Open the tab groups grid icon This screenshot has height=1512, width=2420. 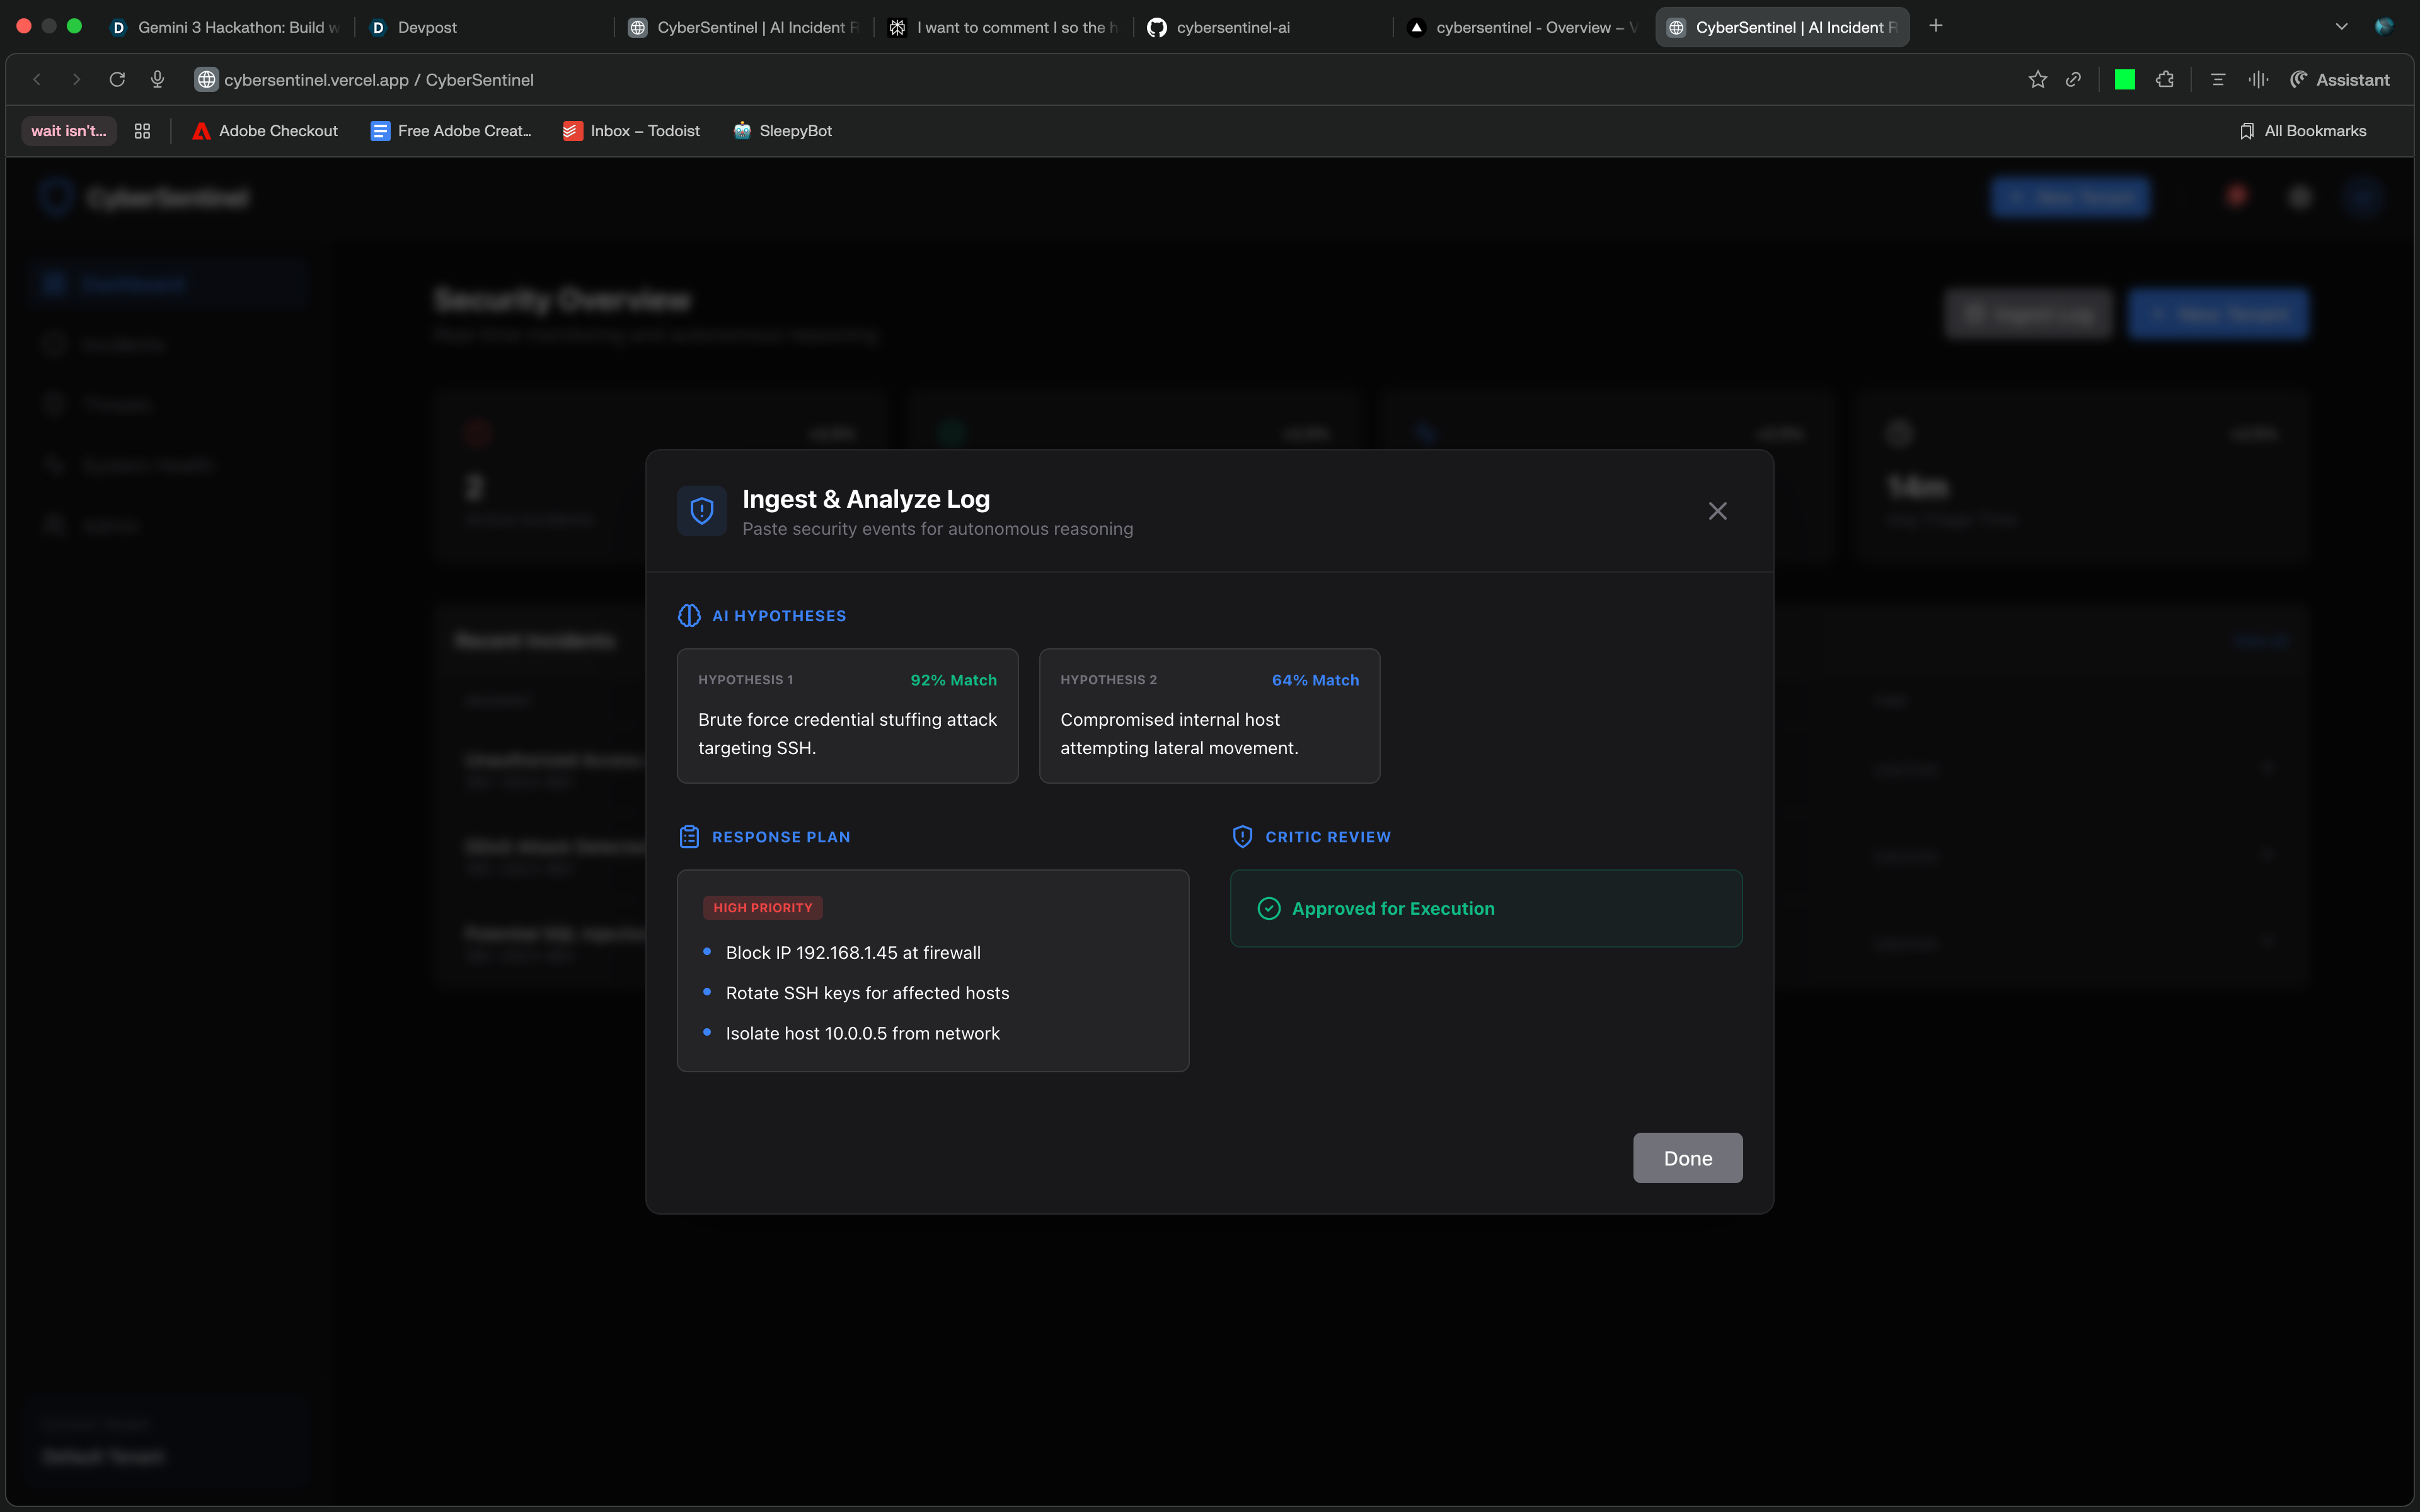[x=142, y=131]
